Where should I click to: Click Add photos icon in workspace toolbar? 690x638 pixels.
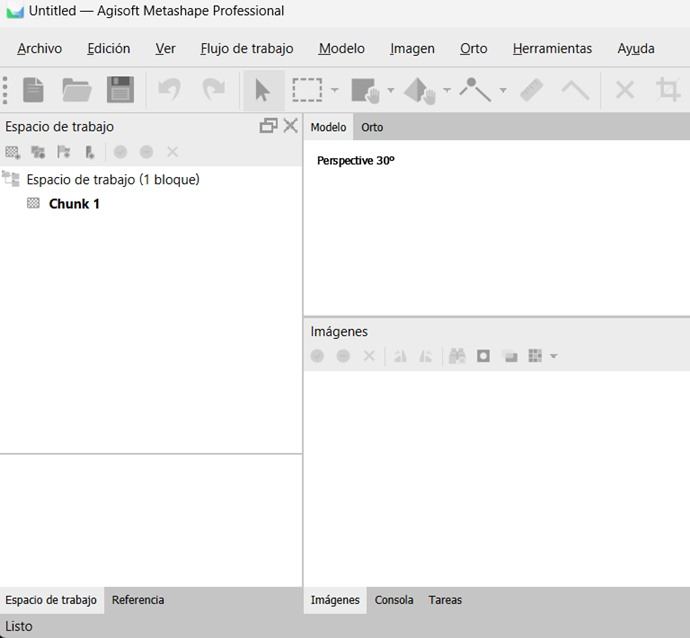38,152
